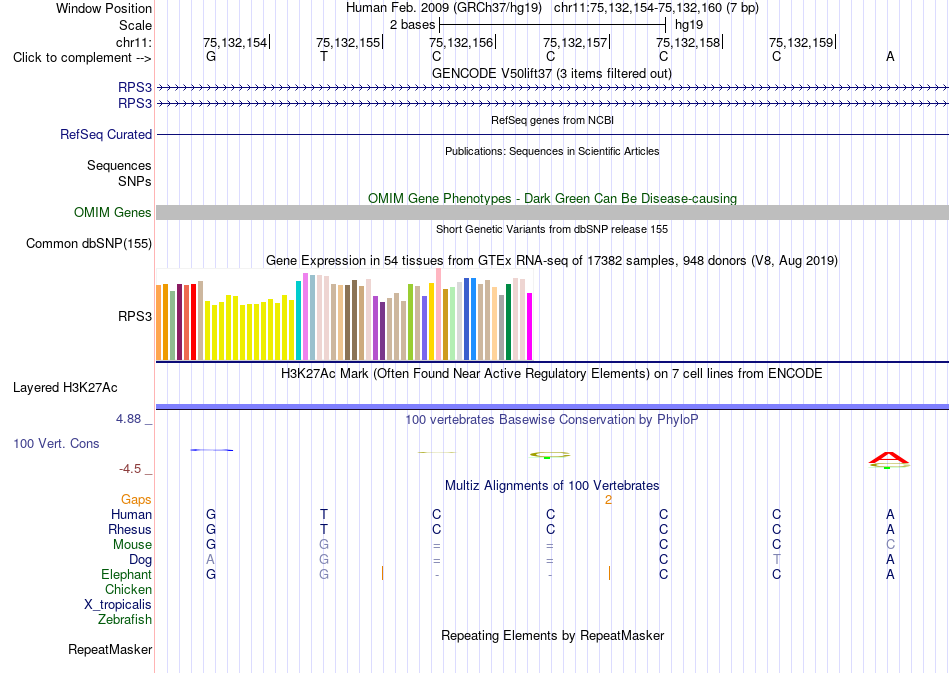Click the 100 Vert. Cons label
Image resolution: width=950 pixels, height=673 pixels.
56,443
